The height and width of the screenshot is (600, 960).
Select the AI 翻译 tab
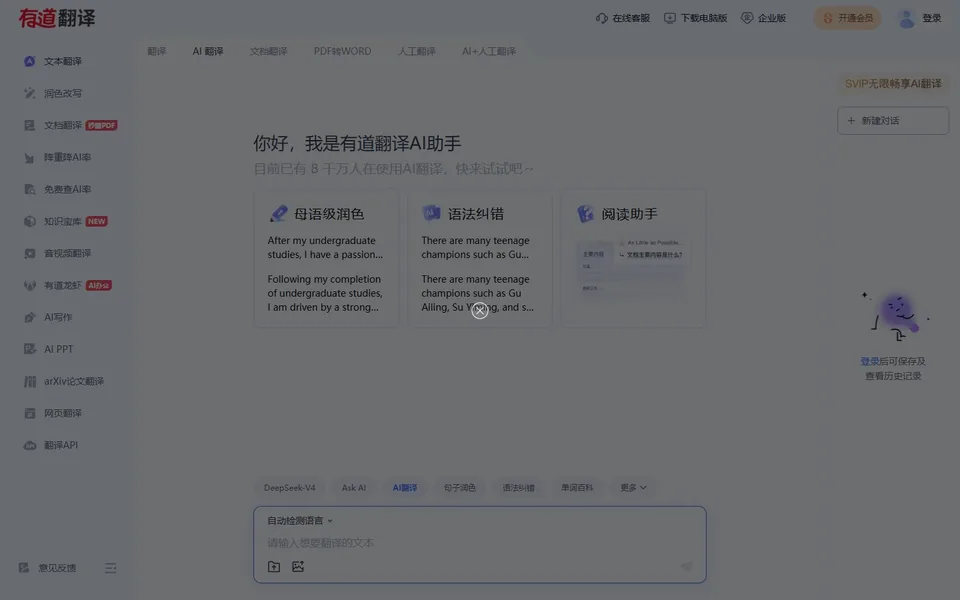coord(208,51)
